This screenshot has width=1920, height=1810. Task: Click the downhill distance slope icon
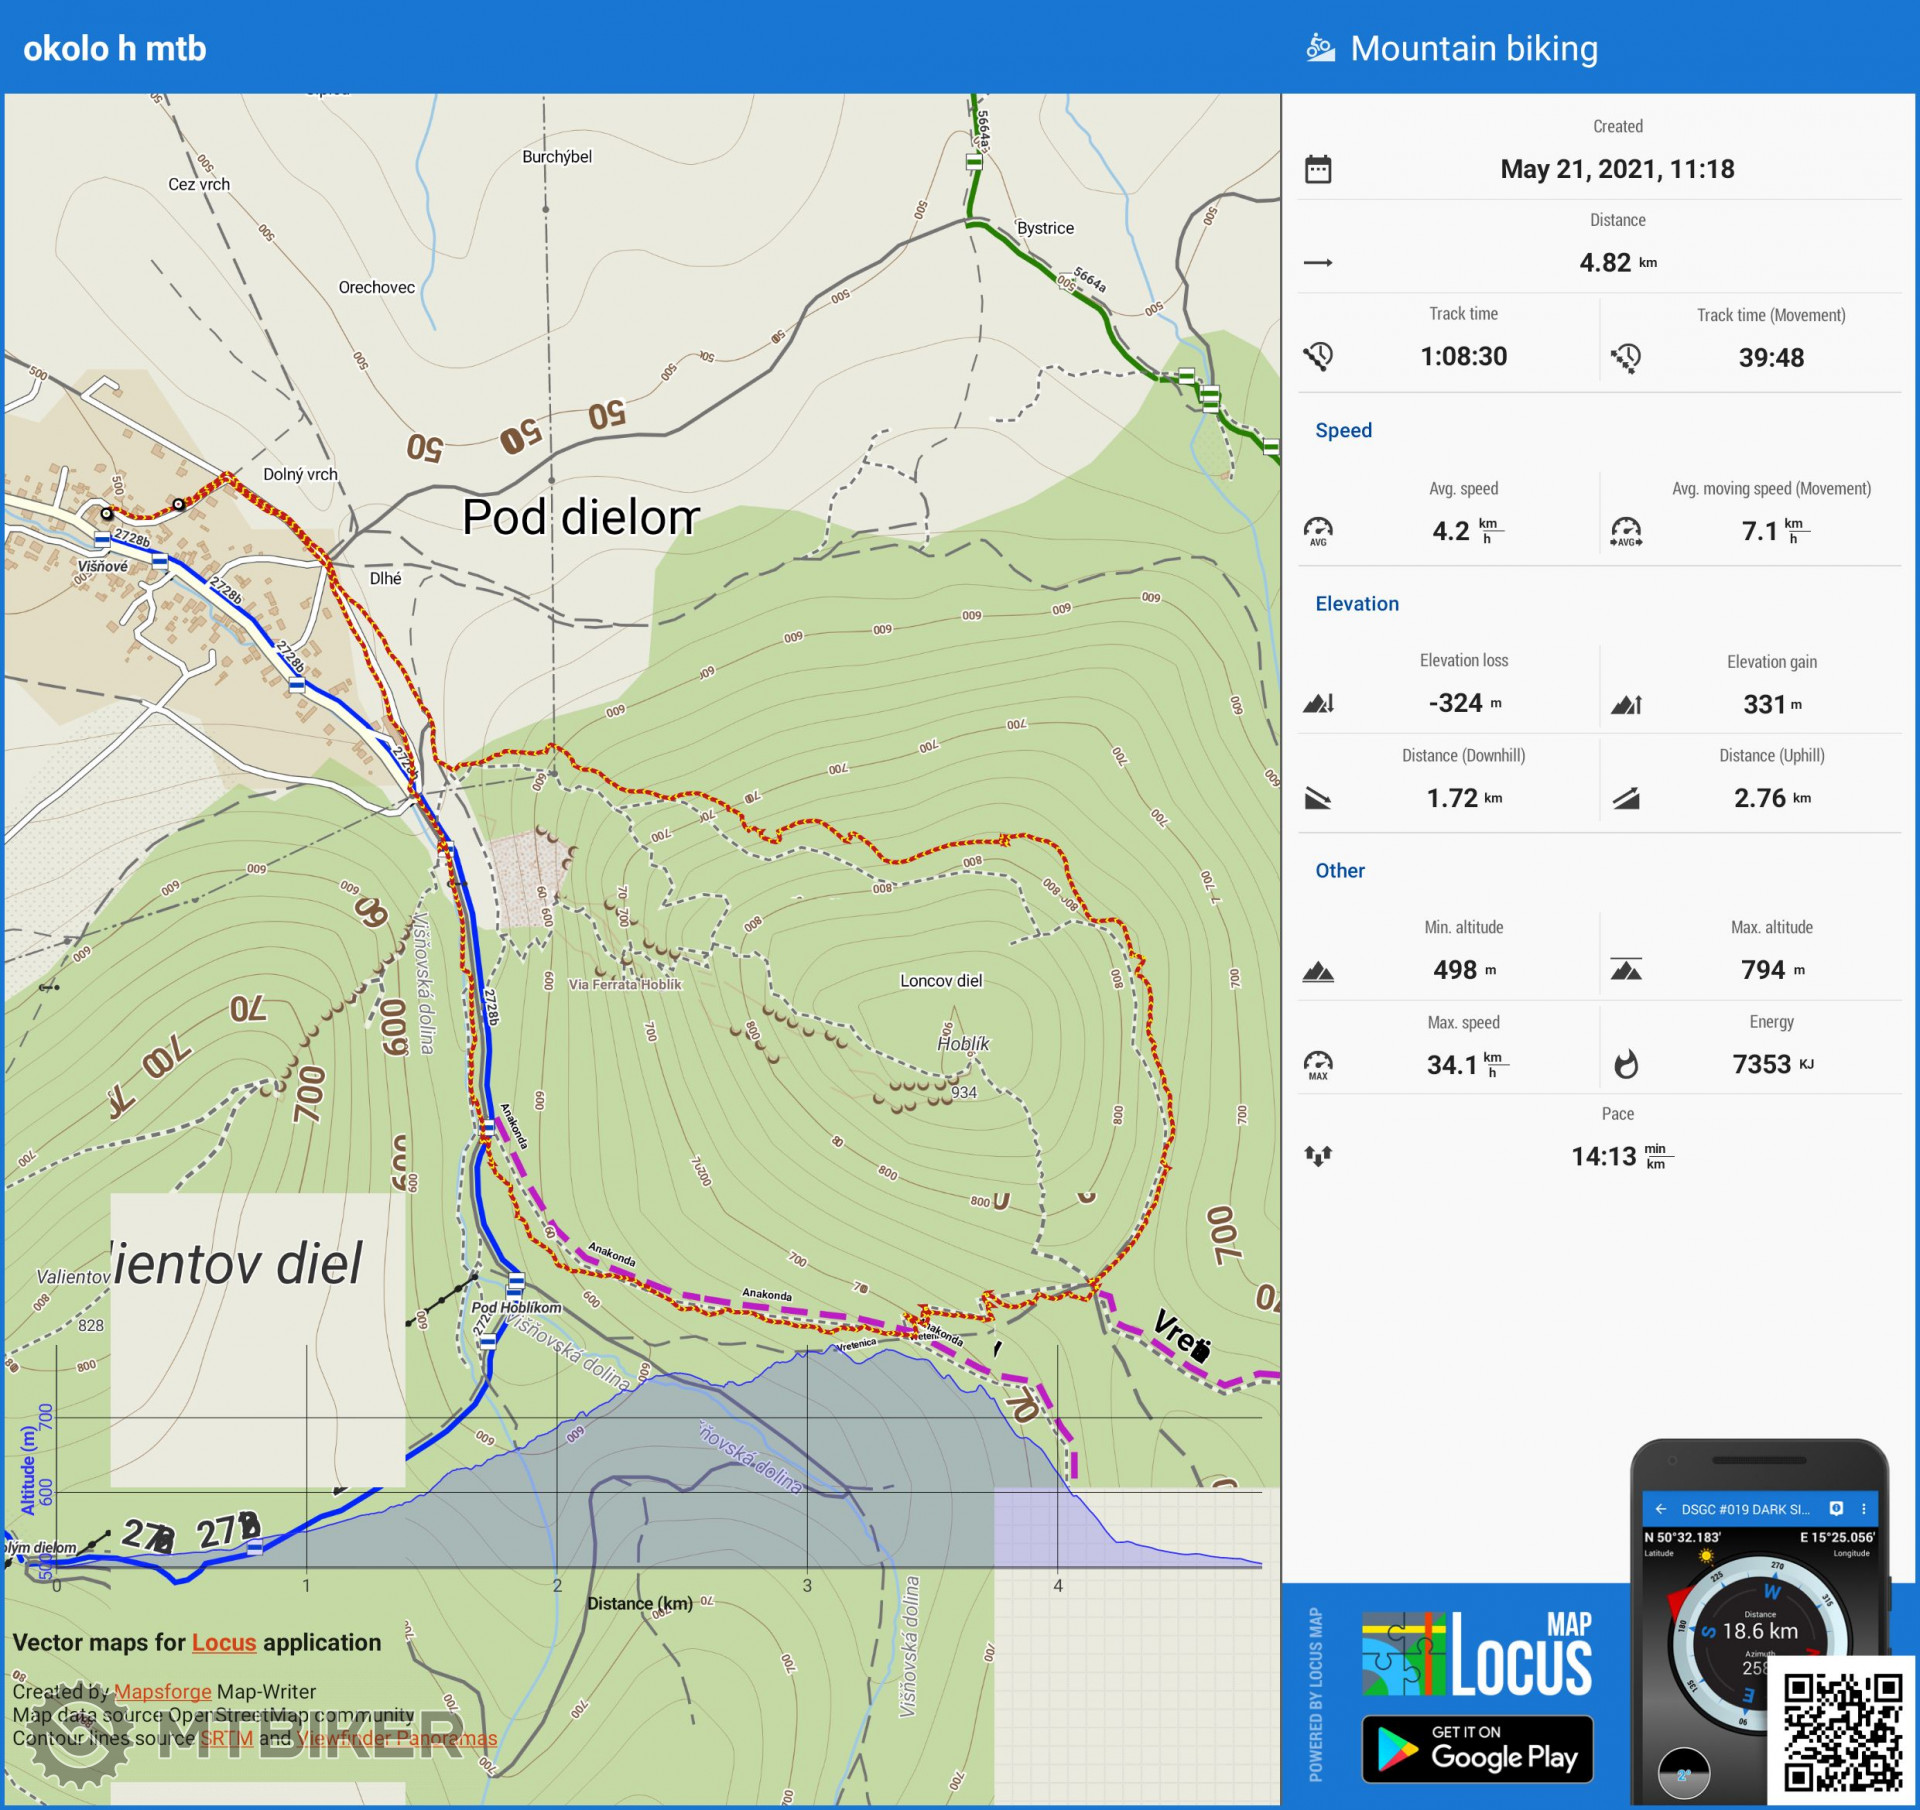click(x=1318, y=799)
